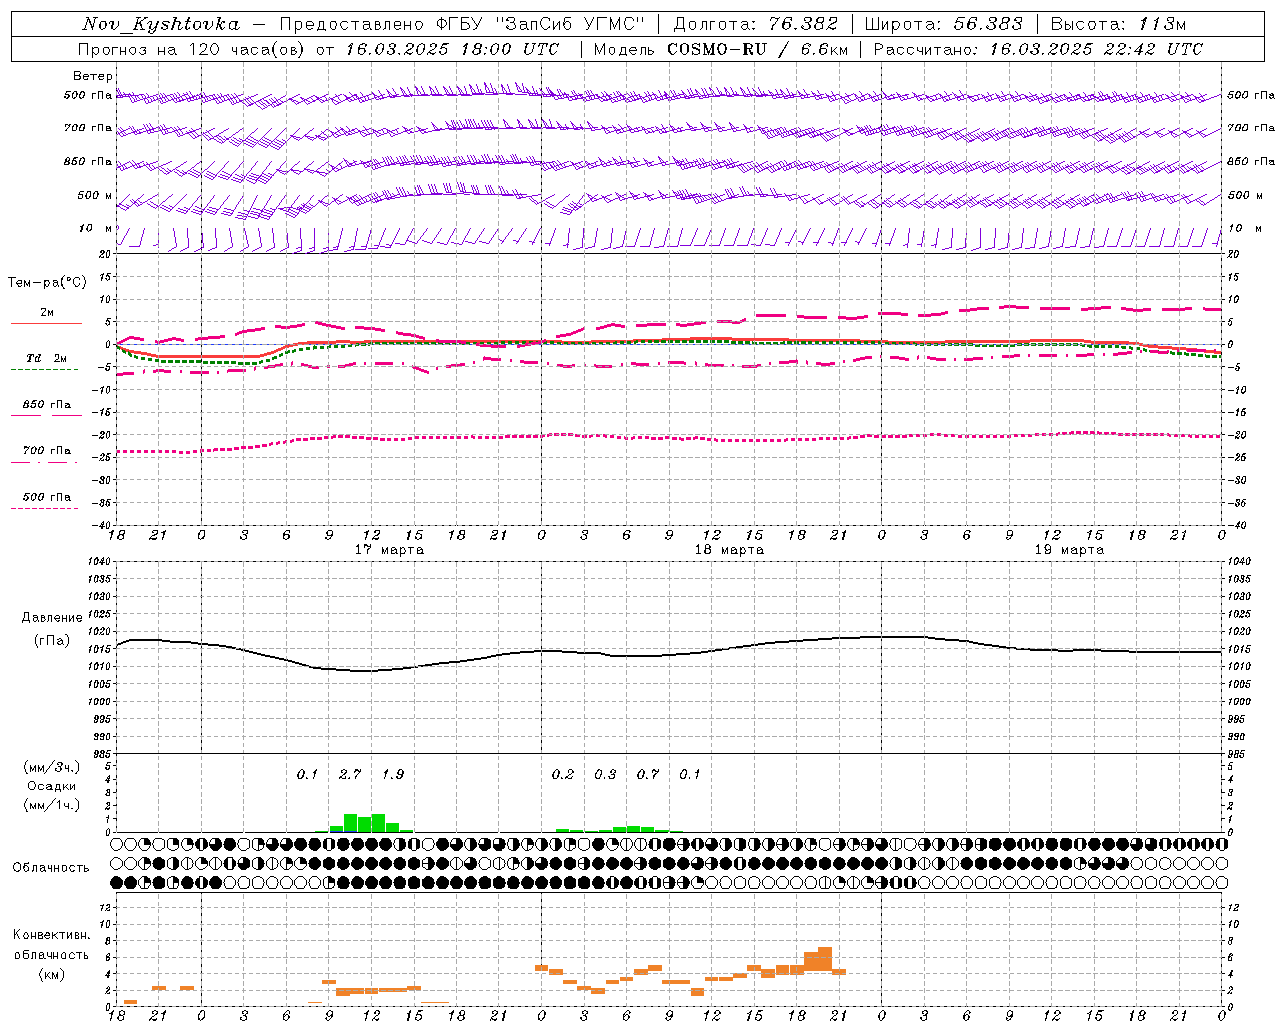The image size is (1280, 1024).
Task: Click the Тем-ра(°C) axis title
Action: [x=47, y=283]
